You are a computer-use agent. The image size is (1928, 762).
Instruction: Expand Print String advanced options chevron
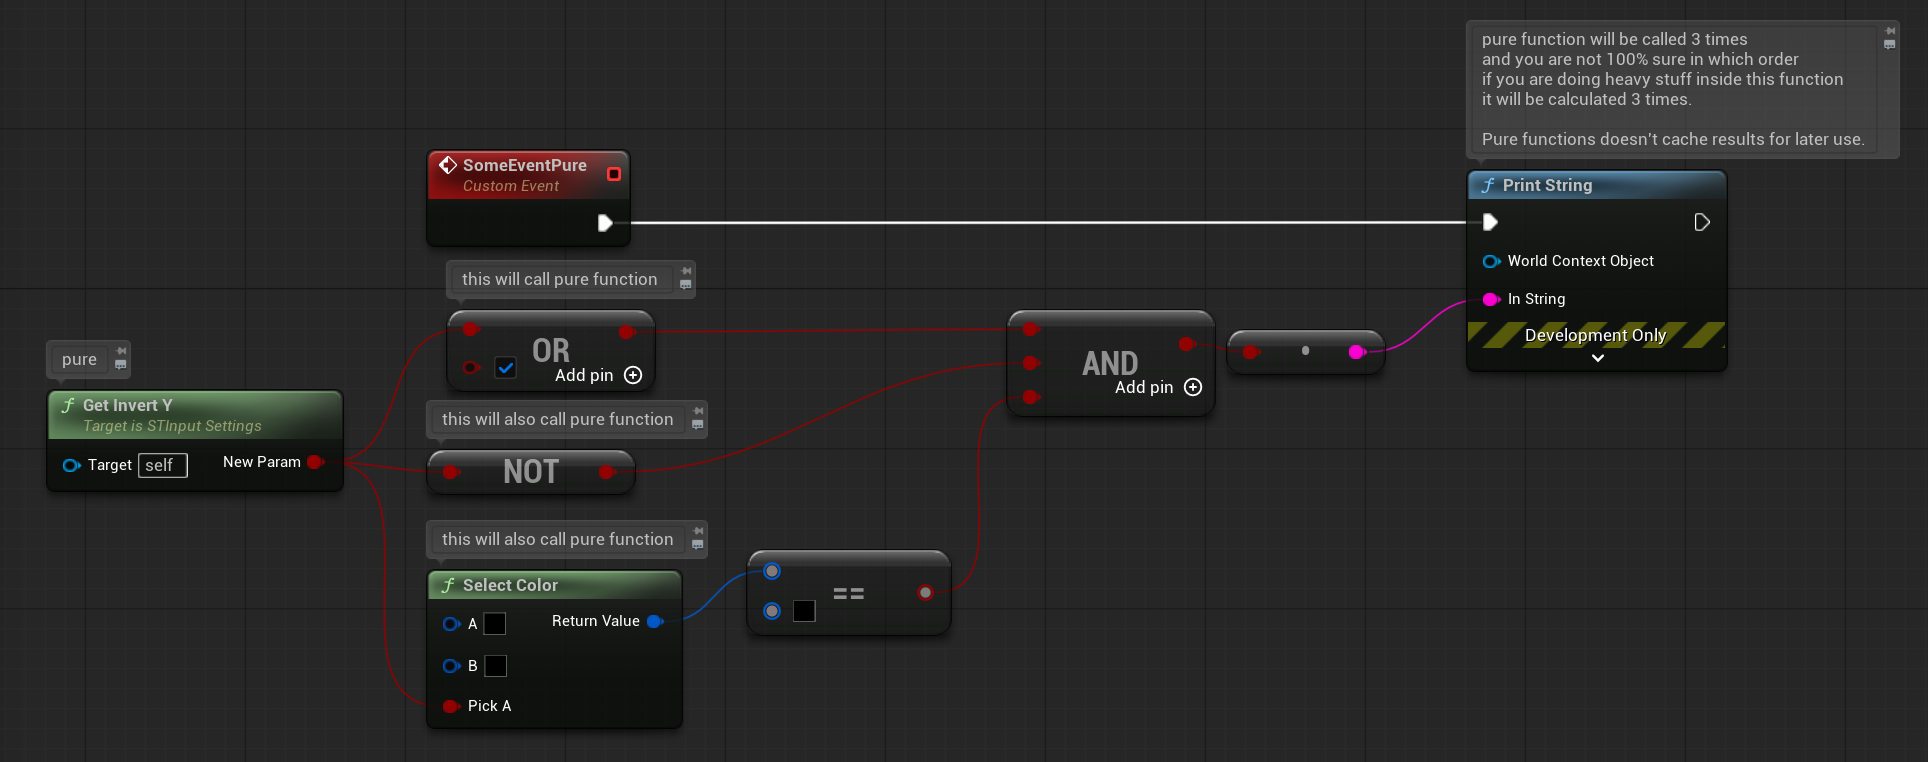[1597, 358]
